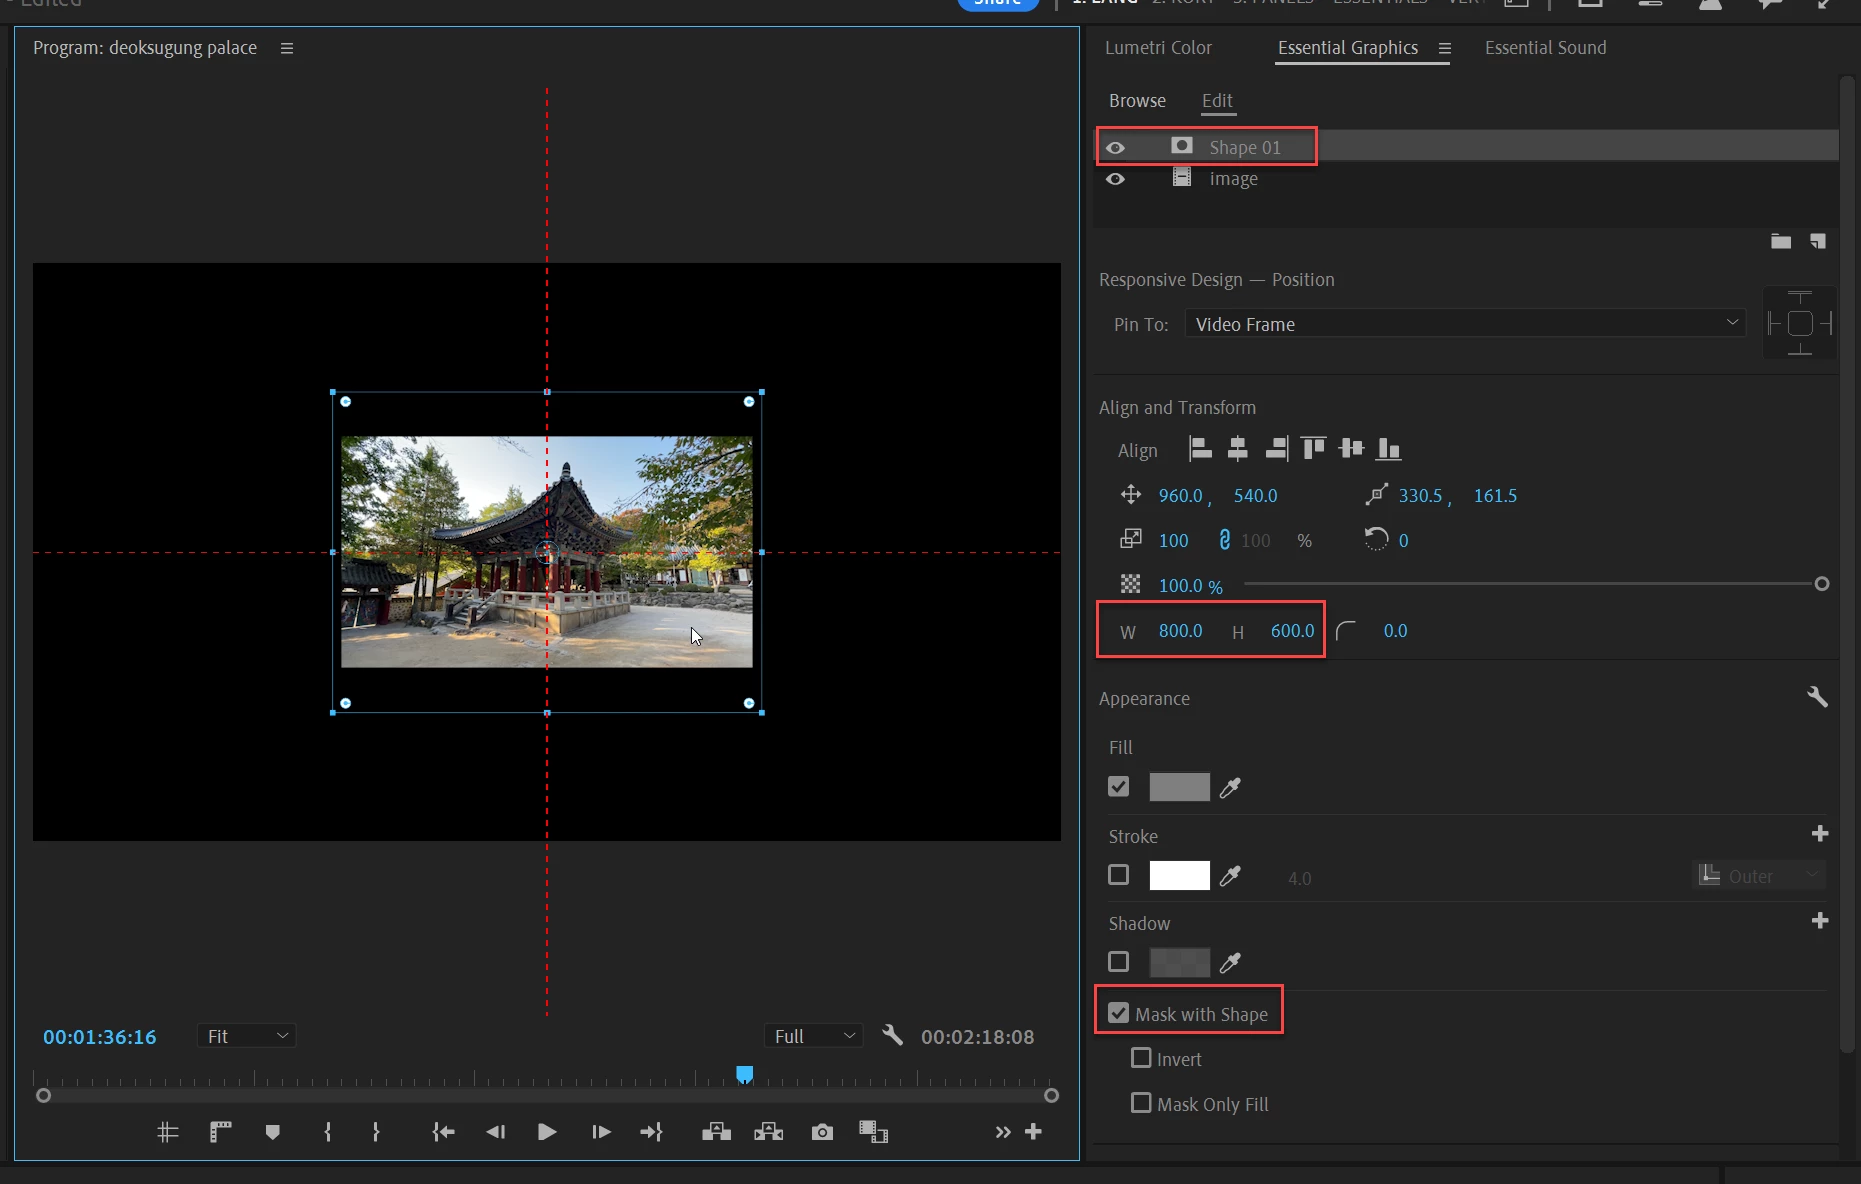Open the white Stroke color swatch
The height and width of the screenshot is (1184, 1861).
point(1180,875)
